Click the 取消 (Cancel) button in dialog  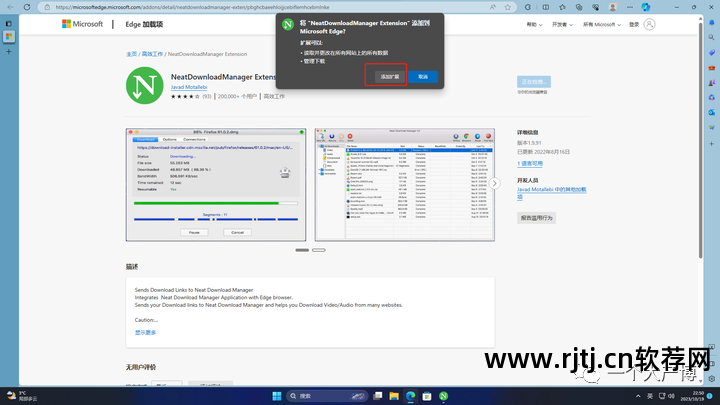coord(423,77)
